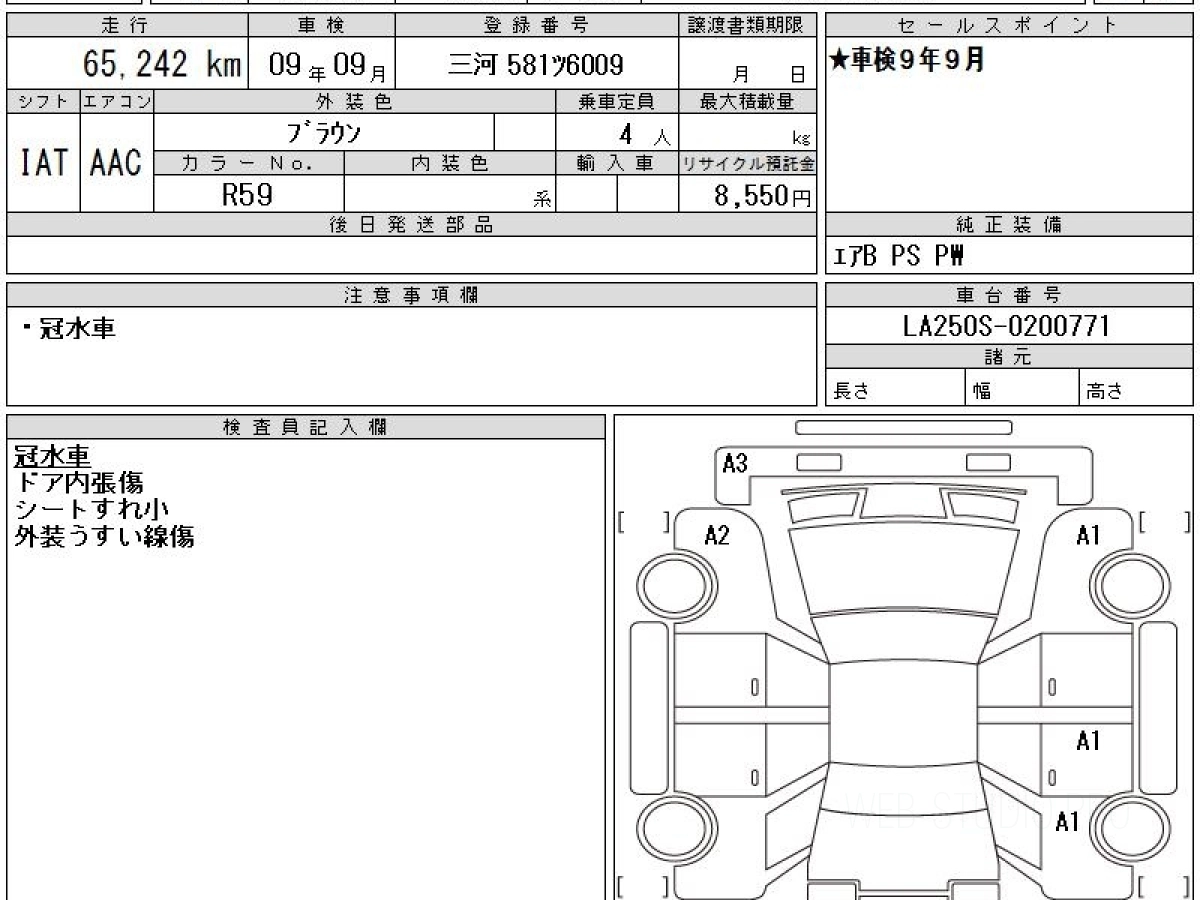The width and height of the screenshot is (1200, 900).
Task: Select the 09年09月 inspection date
Action: click(328, 66)
